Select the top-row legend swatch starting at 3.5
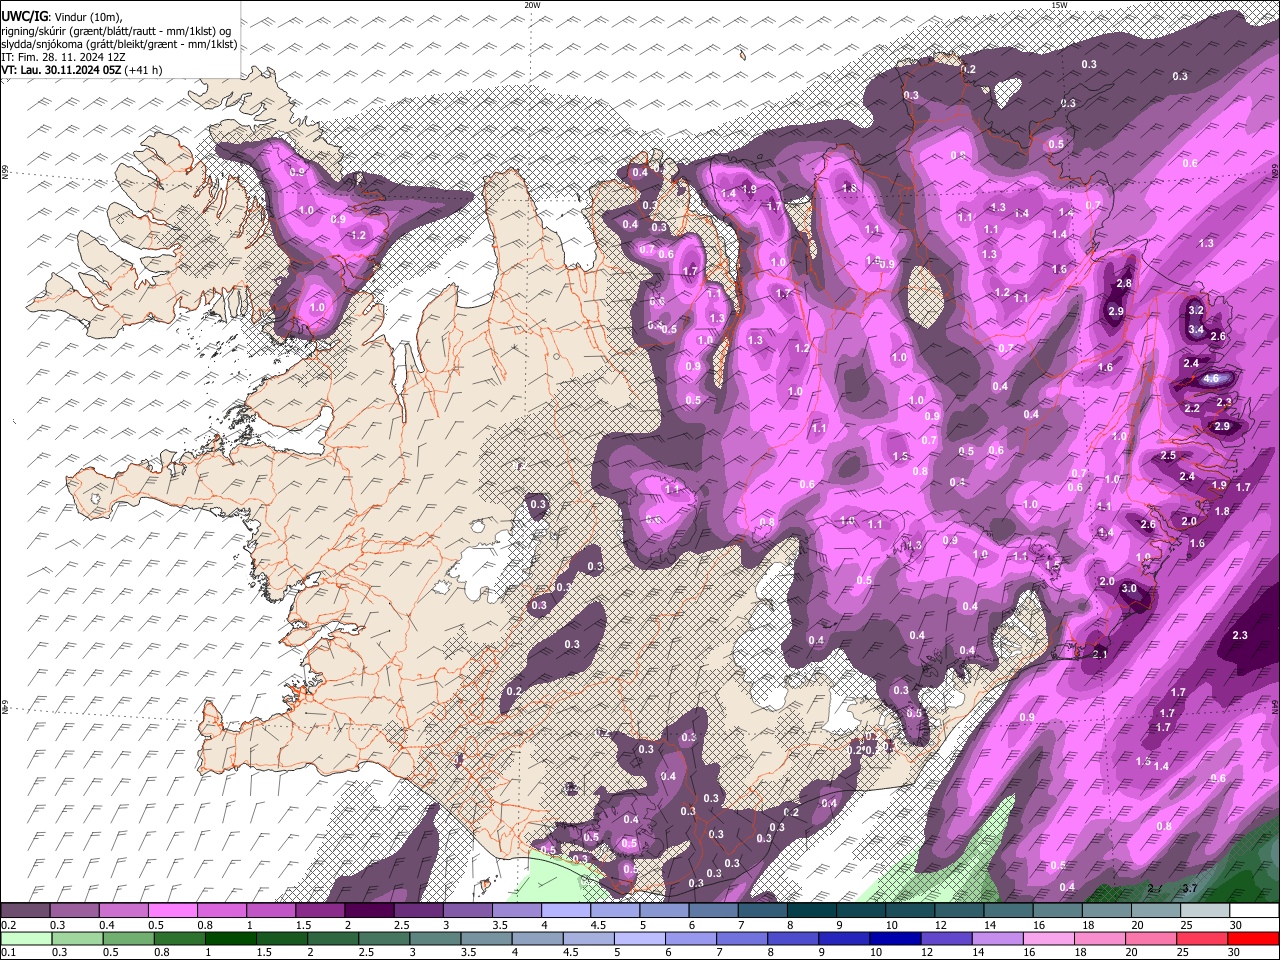 (516, 911)
